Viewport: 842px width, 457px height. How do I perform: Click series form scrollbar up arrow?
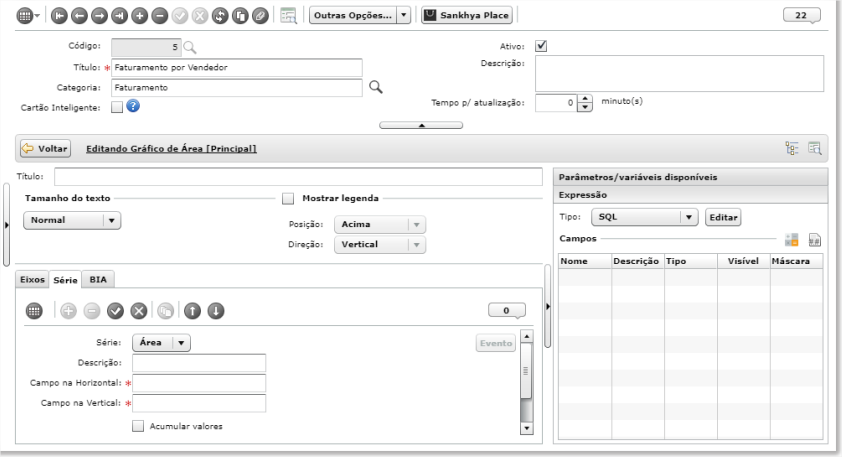pyautogui.click(x=527, y=336)
